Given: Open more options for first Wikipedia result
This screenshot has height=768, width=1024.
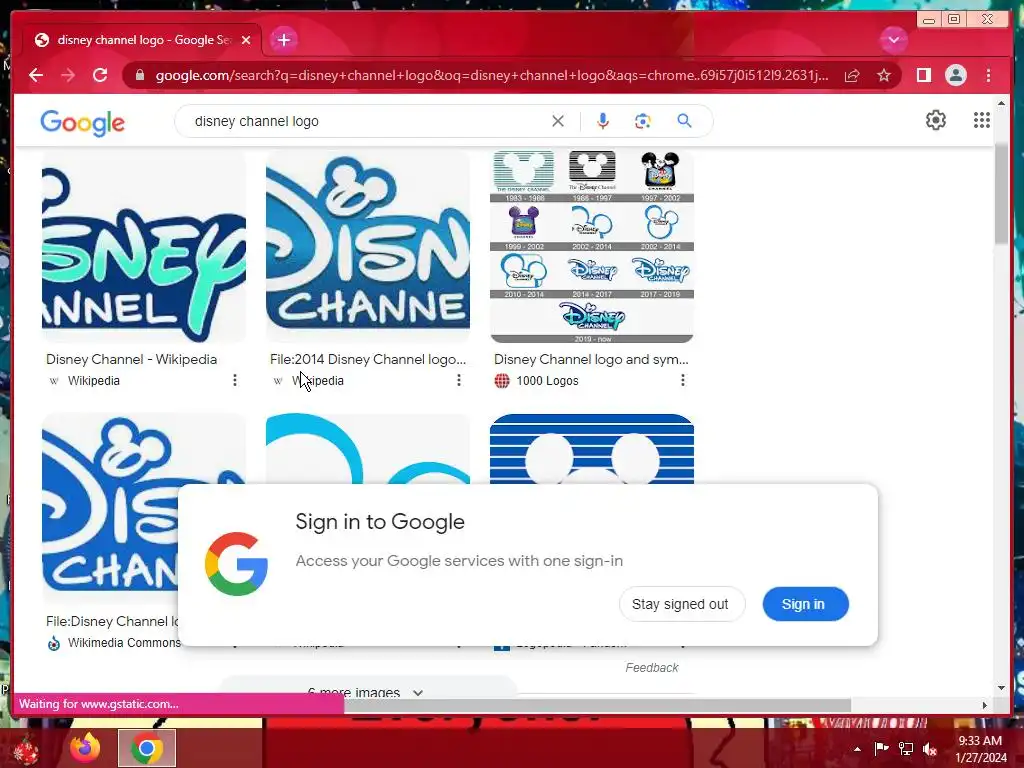Looking at the screenshot, I should click(x=234, y=380).
